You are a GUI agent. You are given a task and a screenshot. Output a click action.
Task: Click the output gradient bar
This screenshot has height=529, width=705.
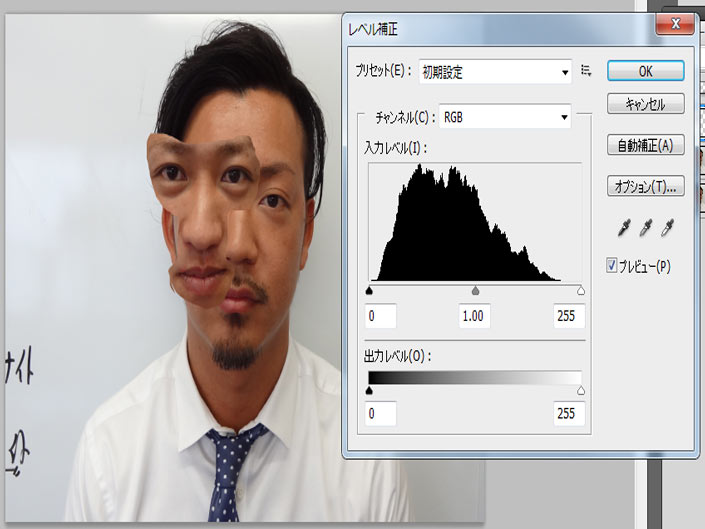click(475, 378)
